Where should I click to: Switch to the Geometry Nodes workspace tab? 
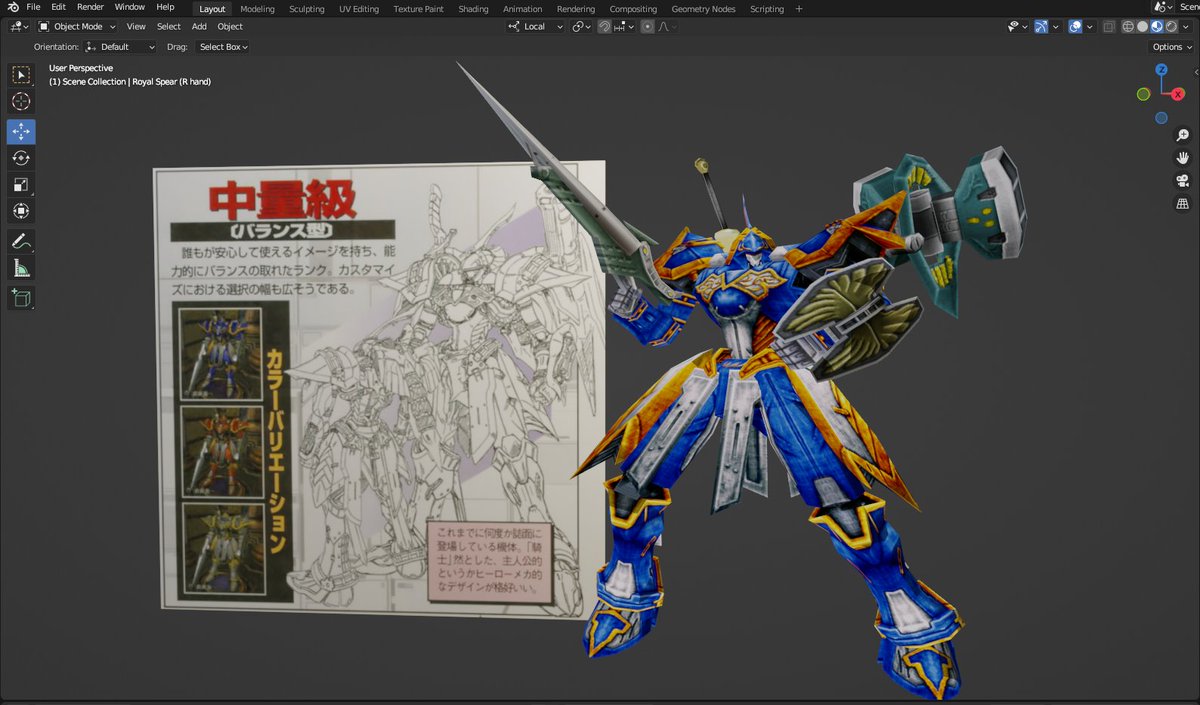point(703,9)
